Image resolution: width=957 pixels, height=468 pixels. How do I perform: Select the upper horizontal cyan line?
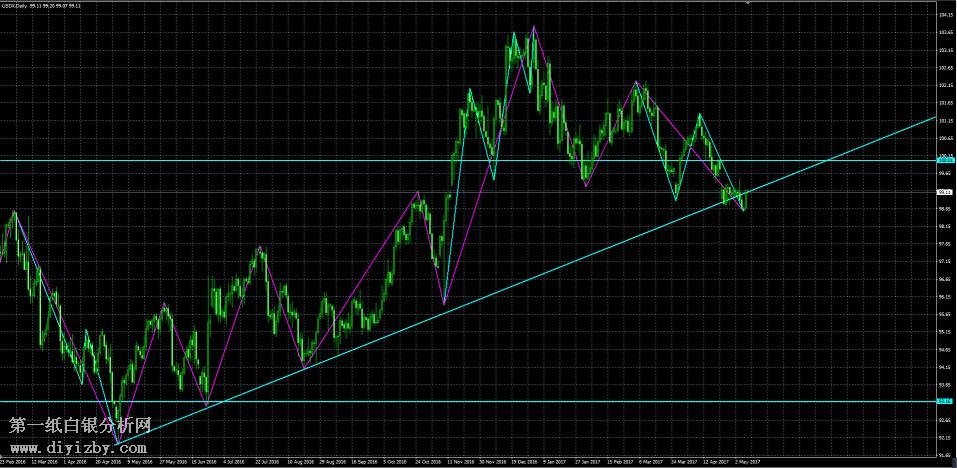468,160
